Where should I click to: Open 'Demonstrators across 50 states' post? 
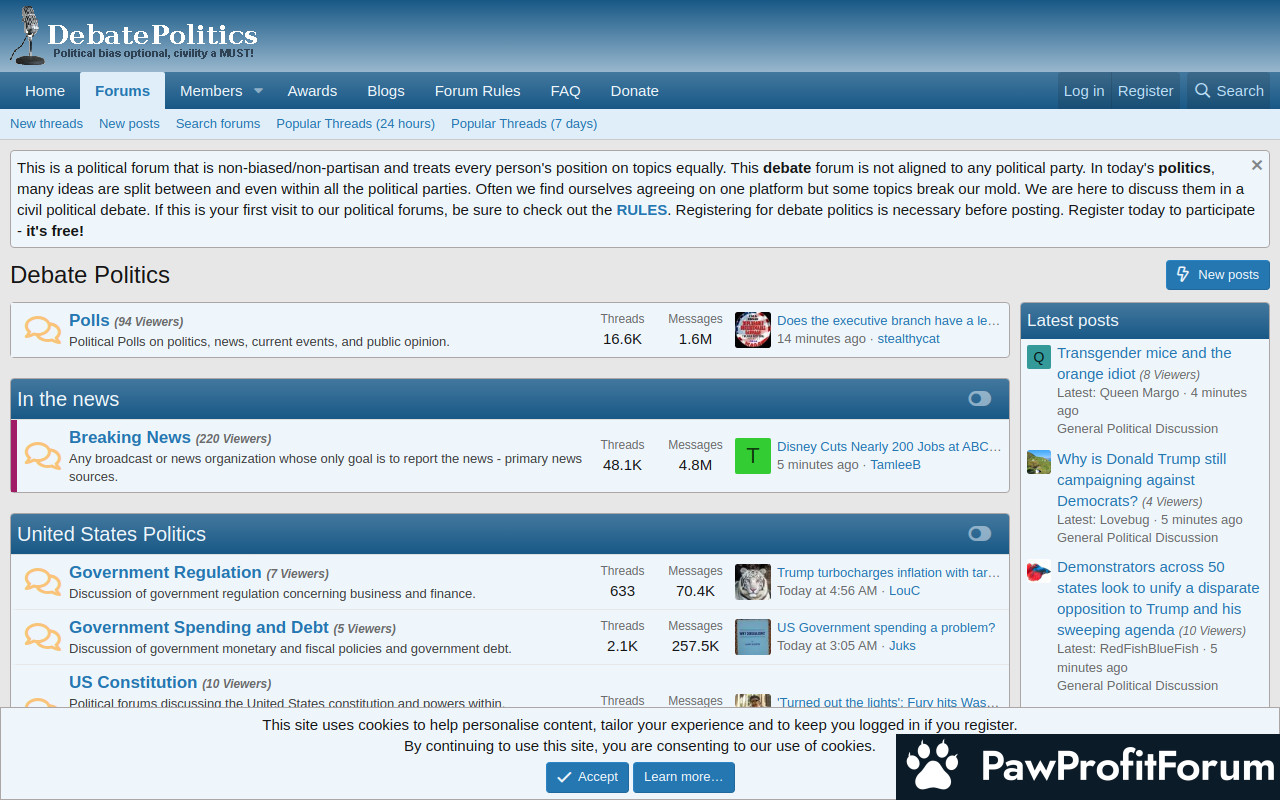(x=1158, y=598)
